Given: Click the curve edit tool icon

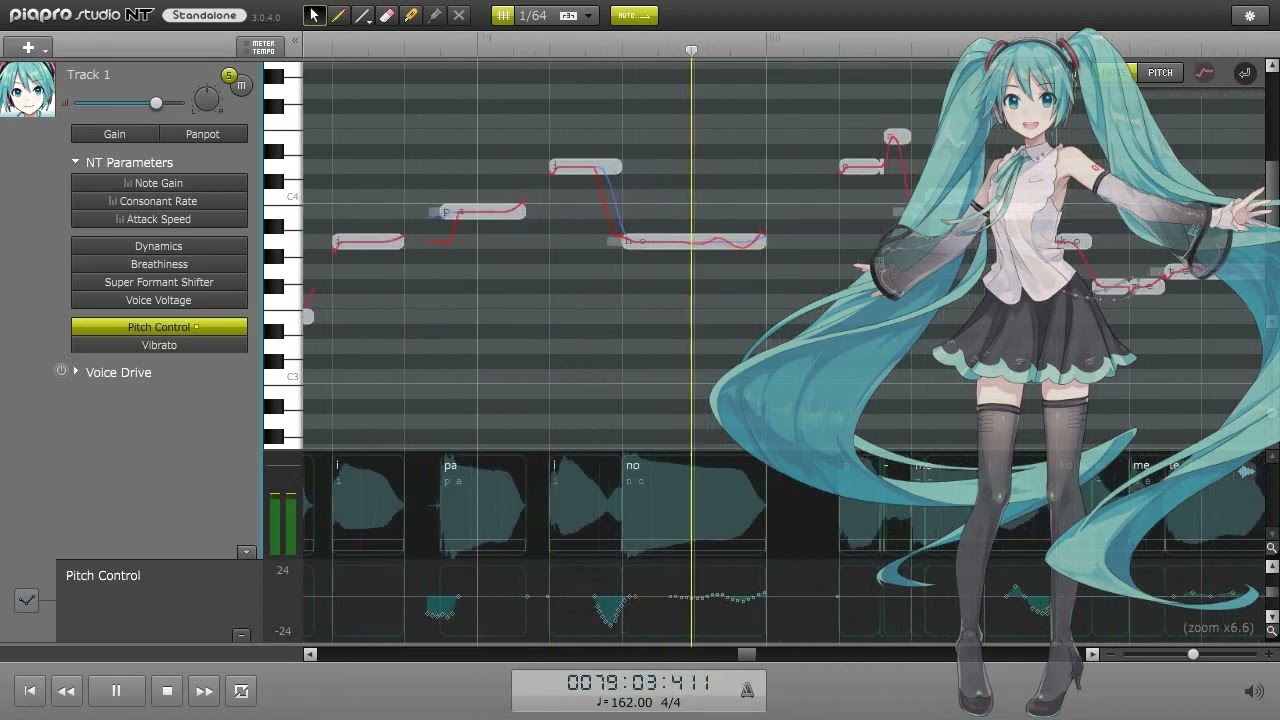Looking at the screenshot, I should (x=27, y=600).
